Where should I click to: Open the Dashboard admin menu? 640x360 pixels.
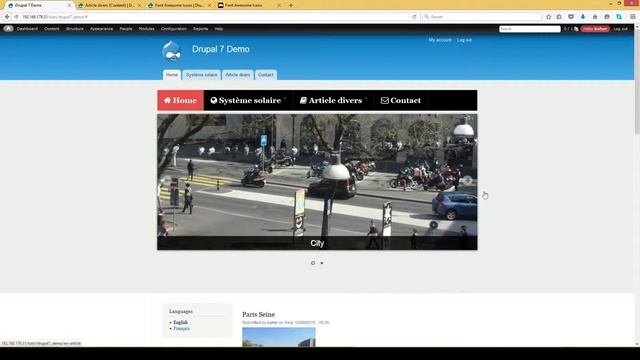tap(27, 29)
